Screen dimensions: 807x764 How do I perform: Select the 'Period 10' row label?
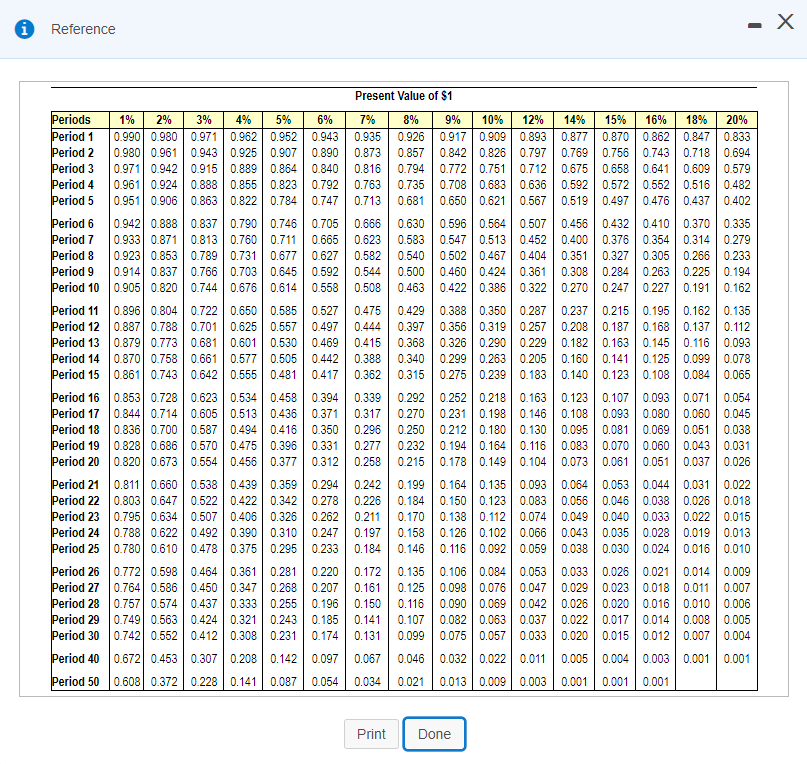tap(75, 287)
